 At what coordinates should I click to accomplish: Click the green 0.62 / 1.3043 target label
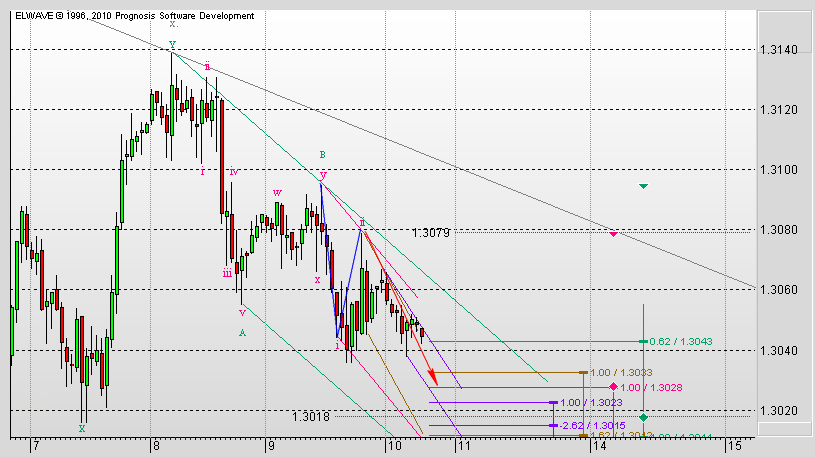point(683,342)
